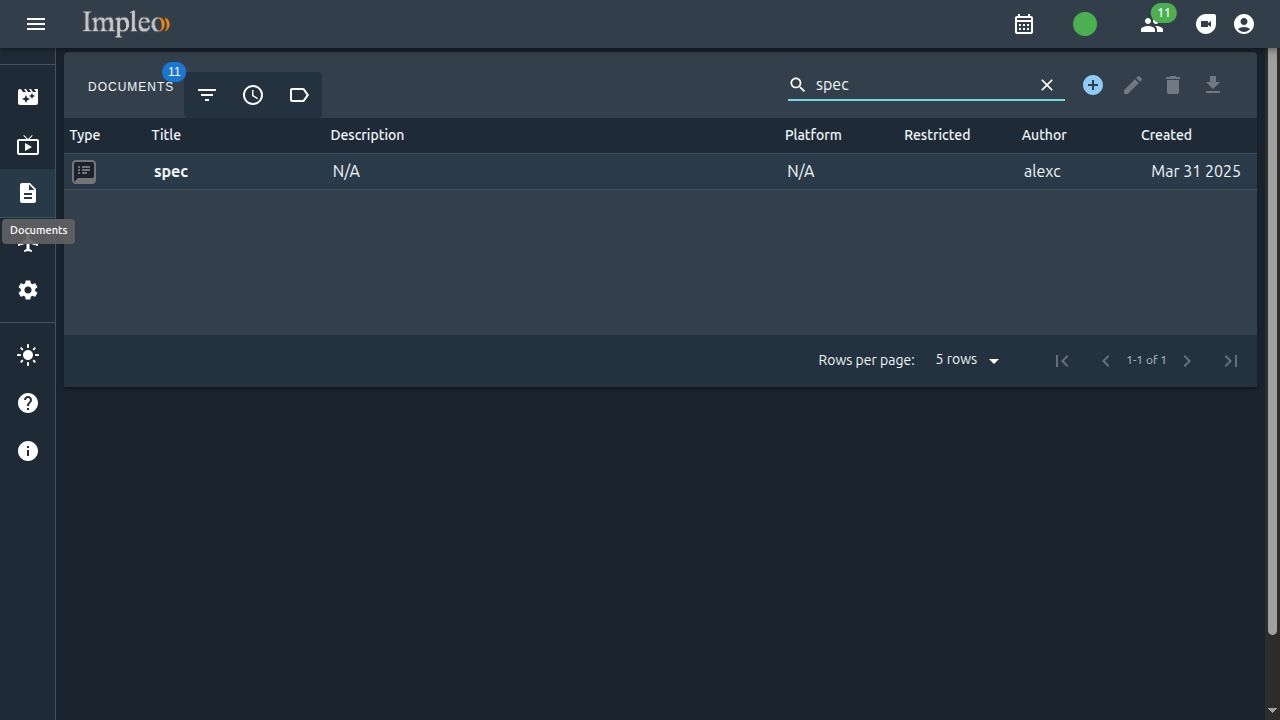The height and width of the screenshot is (720, 1280).
Task: Click the pencil edit document icon
Action: point(1133,85)
